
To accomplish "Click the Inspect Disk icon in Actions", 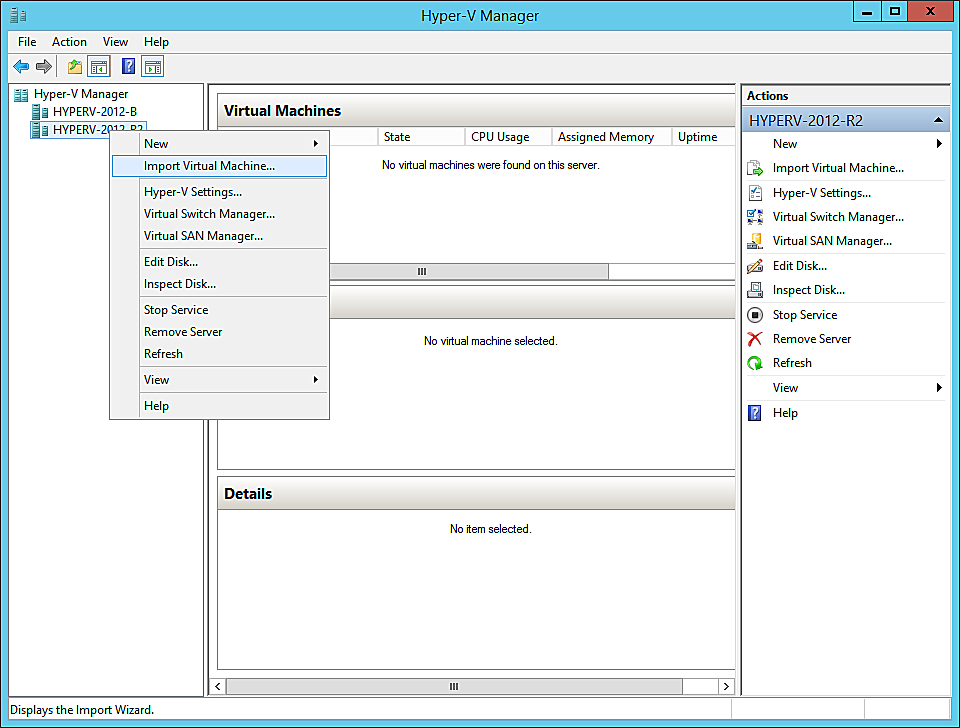I will (x=755, y=290).
